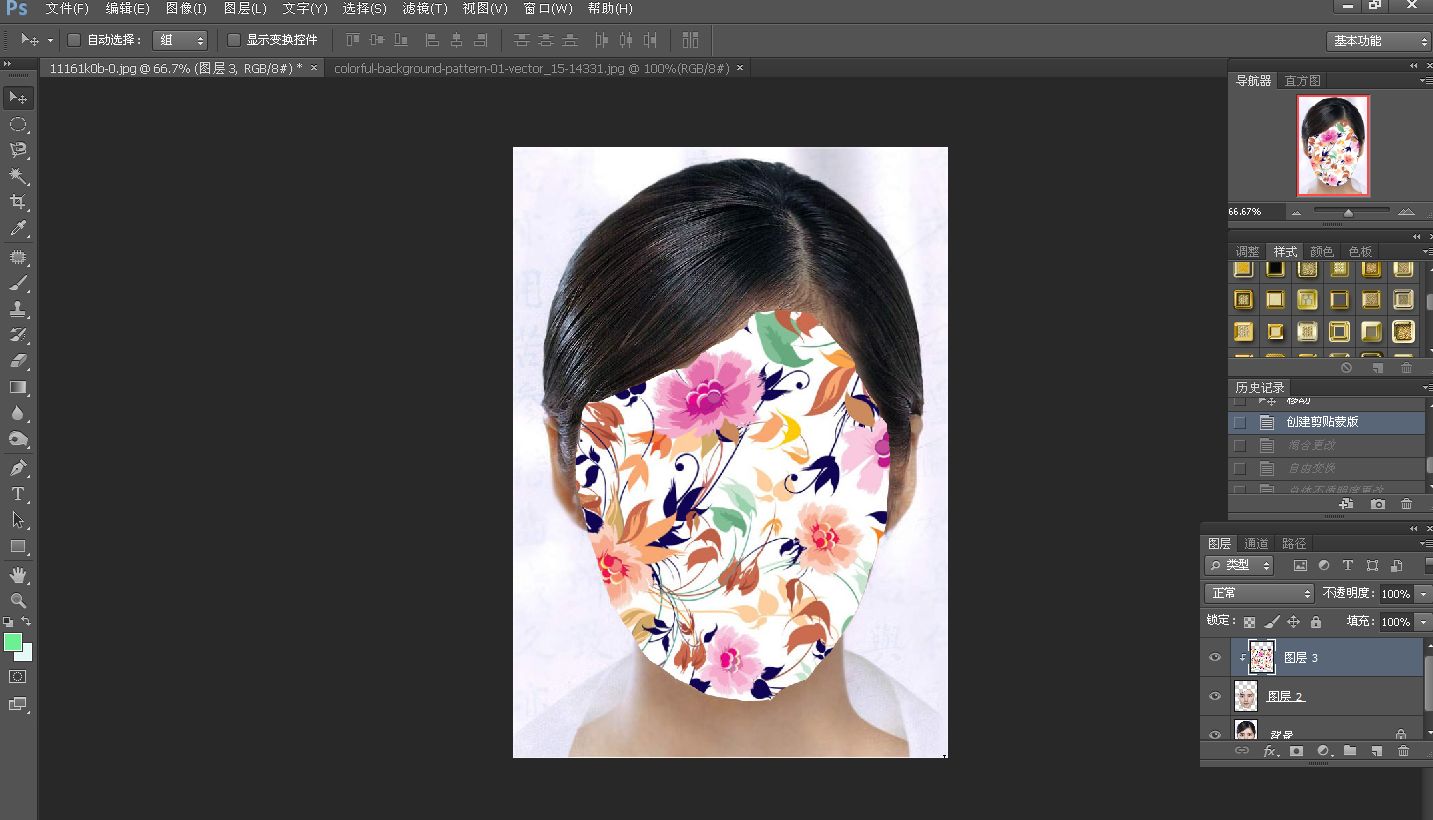Click the delete layer trash icon
Image resolution: width=1433 pixels, height=820 pixels.
1403,751
